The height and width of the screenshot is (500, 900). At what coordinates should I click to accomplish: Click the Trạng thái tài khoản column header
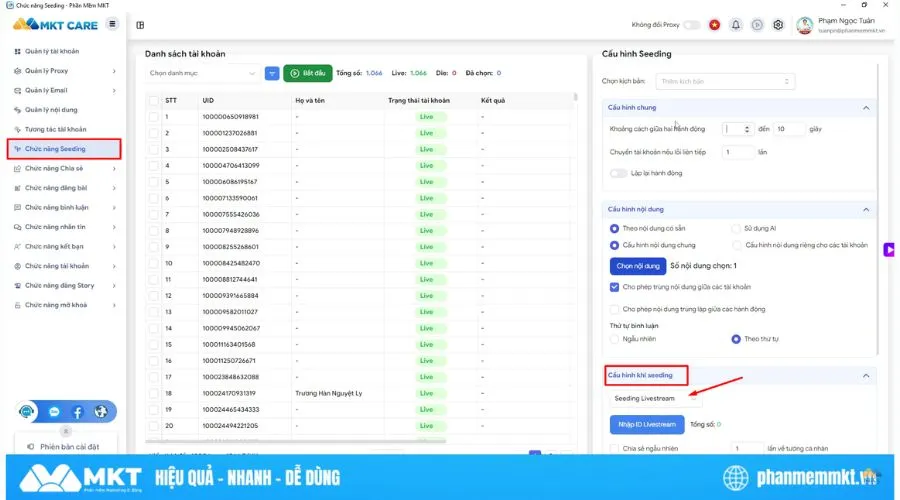[418, 100]
